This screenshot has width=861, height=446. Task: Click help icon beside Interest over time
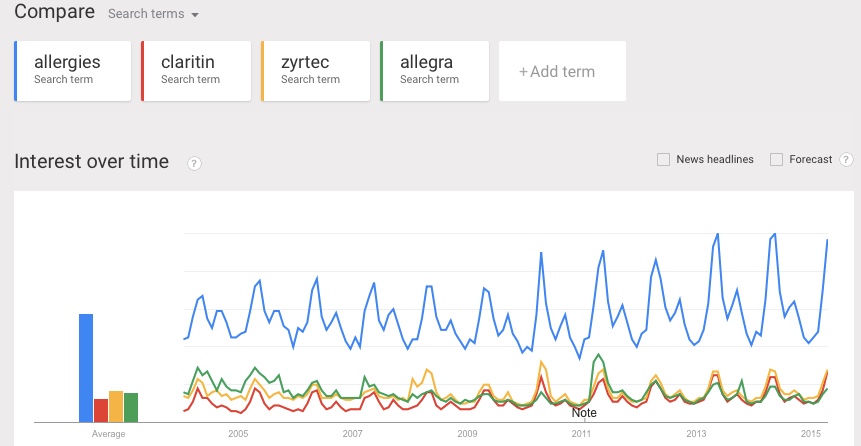pos(194,163)
